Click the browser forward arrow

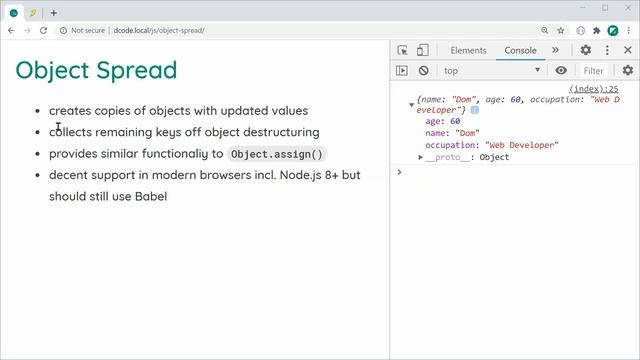[x=27, y=31]
